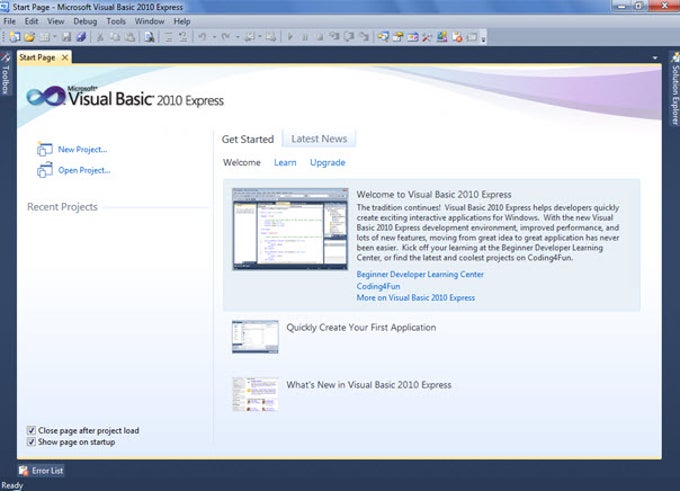Expand the active files tab dropdown

(x=655, y=58)
